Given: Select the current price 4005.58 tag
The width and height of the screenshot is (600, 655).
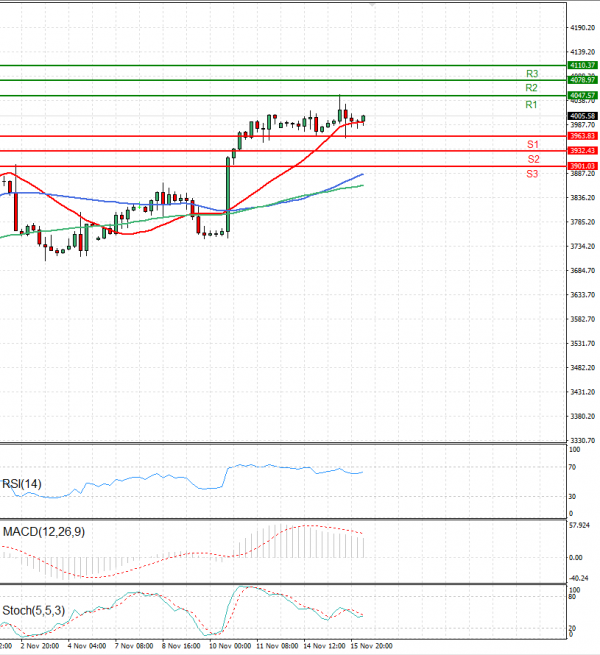Looking at the screenshot, I should pos(582,116).
